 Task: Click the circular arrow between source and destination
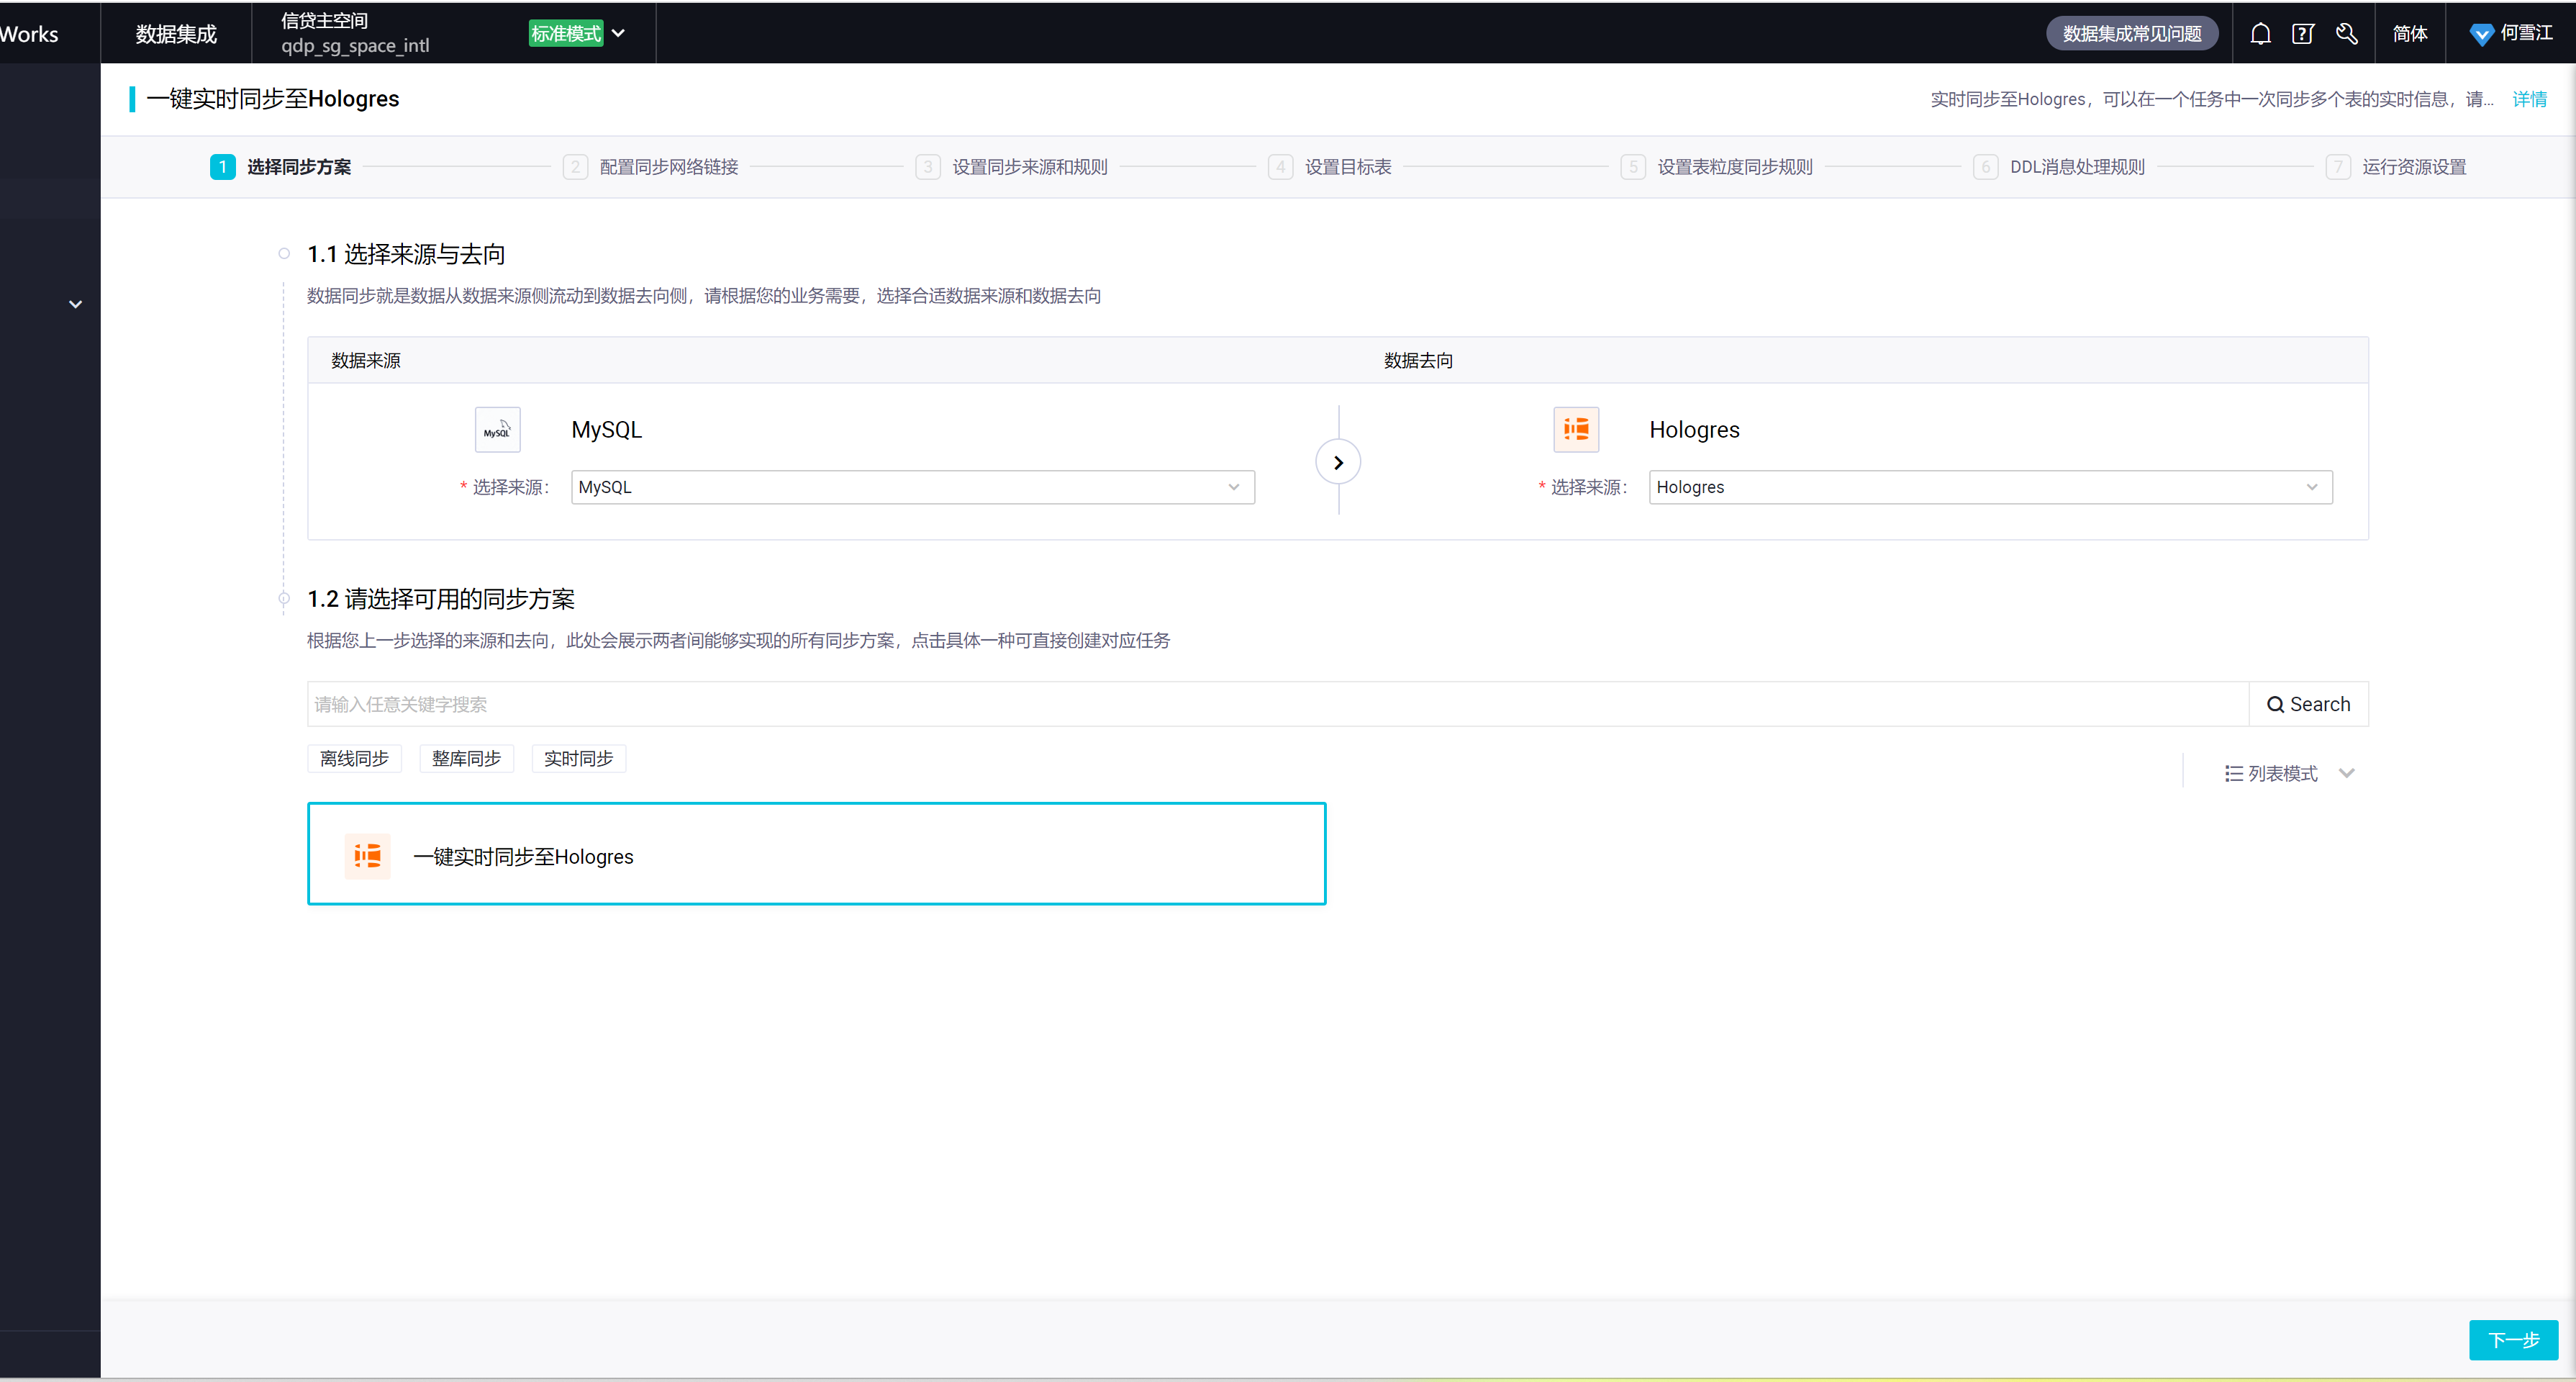click(x=1338, y=463)
